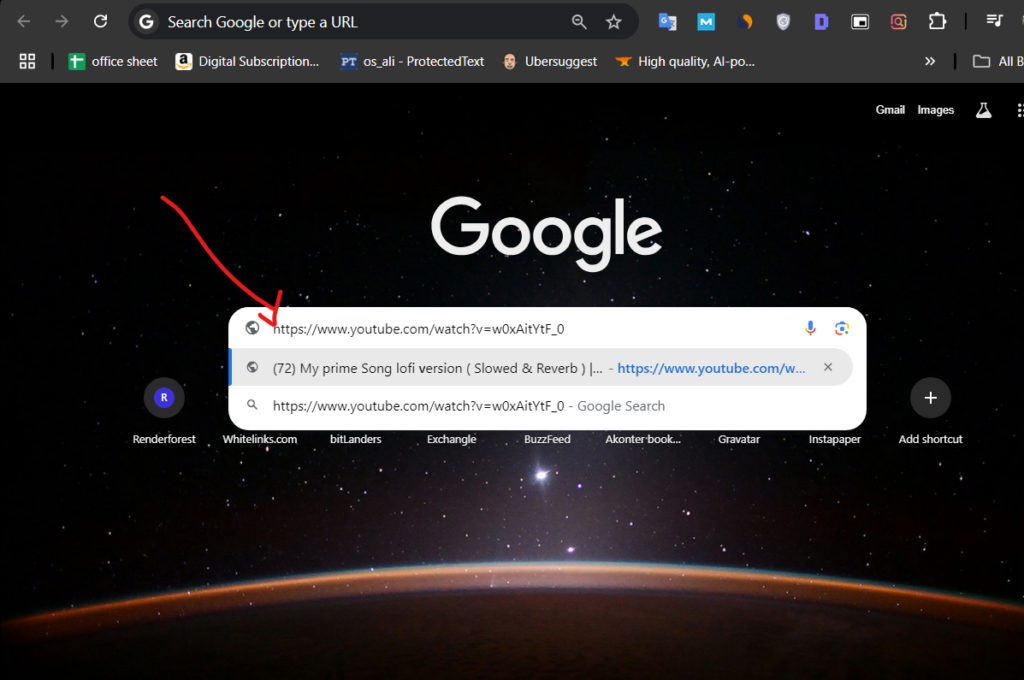This screenshot has width=1024, height=680.
Task: Open the Ubersuggest bookmark
Action: [x=550, y=61]
